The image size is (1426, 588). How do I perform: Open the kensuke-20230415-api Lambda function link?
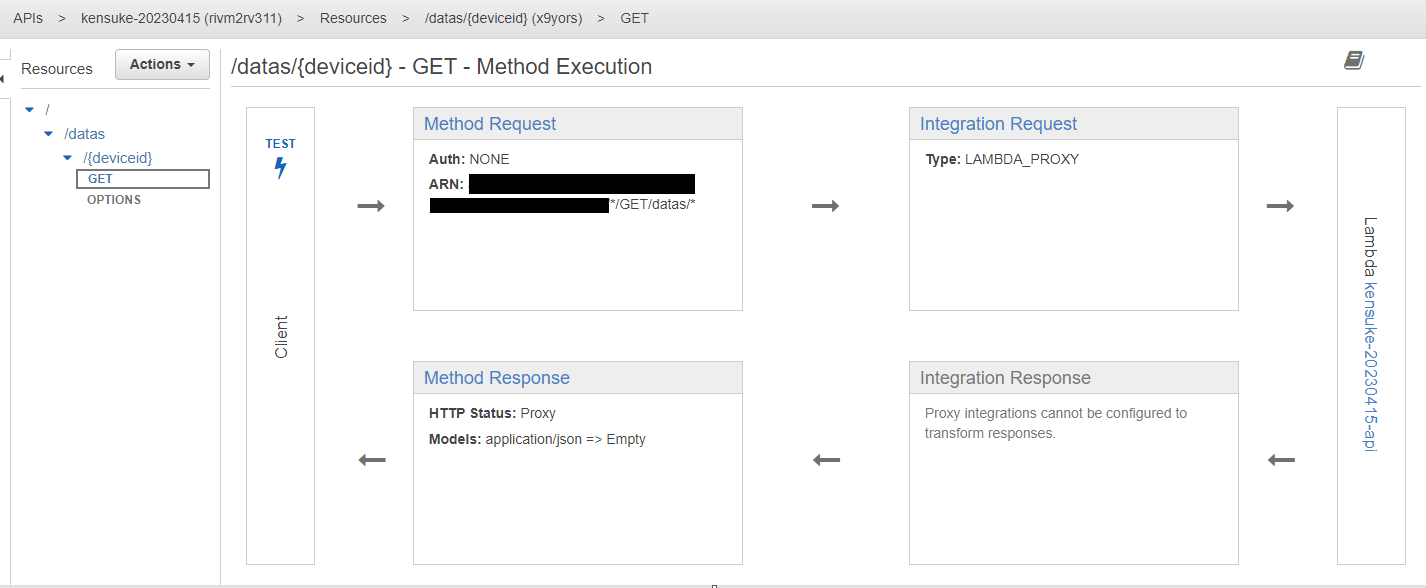[1370, 367]
